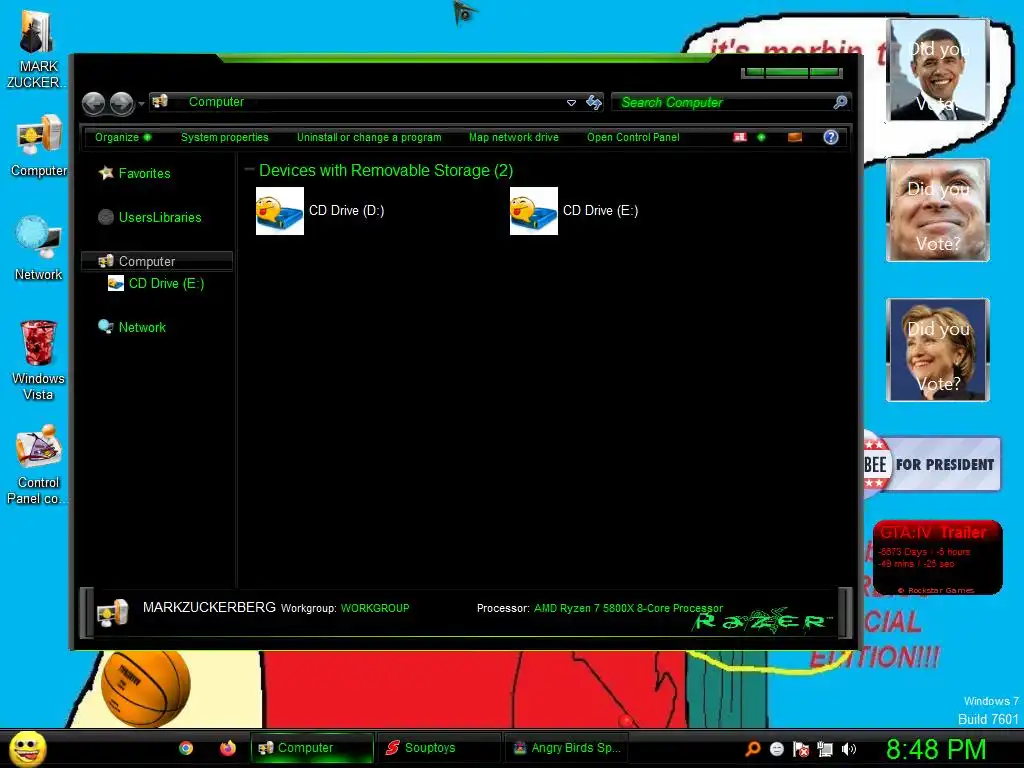Click the 8:48 PM taskbar clock
This screenshot has width=1024, height=768.
coord(936,749)
